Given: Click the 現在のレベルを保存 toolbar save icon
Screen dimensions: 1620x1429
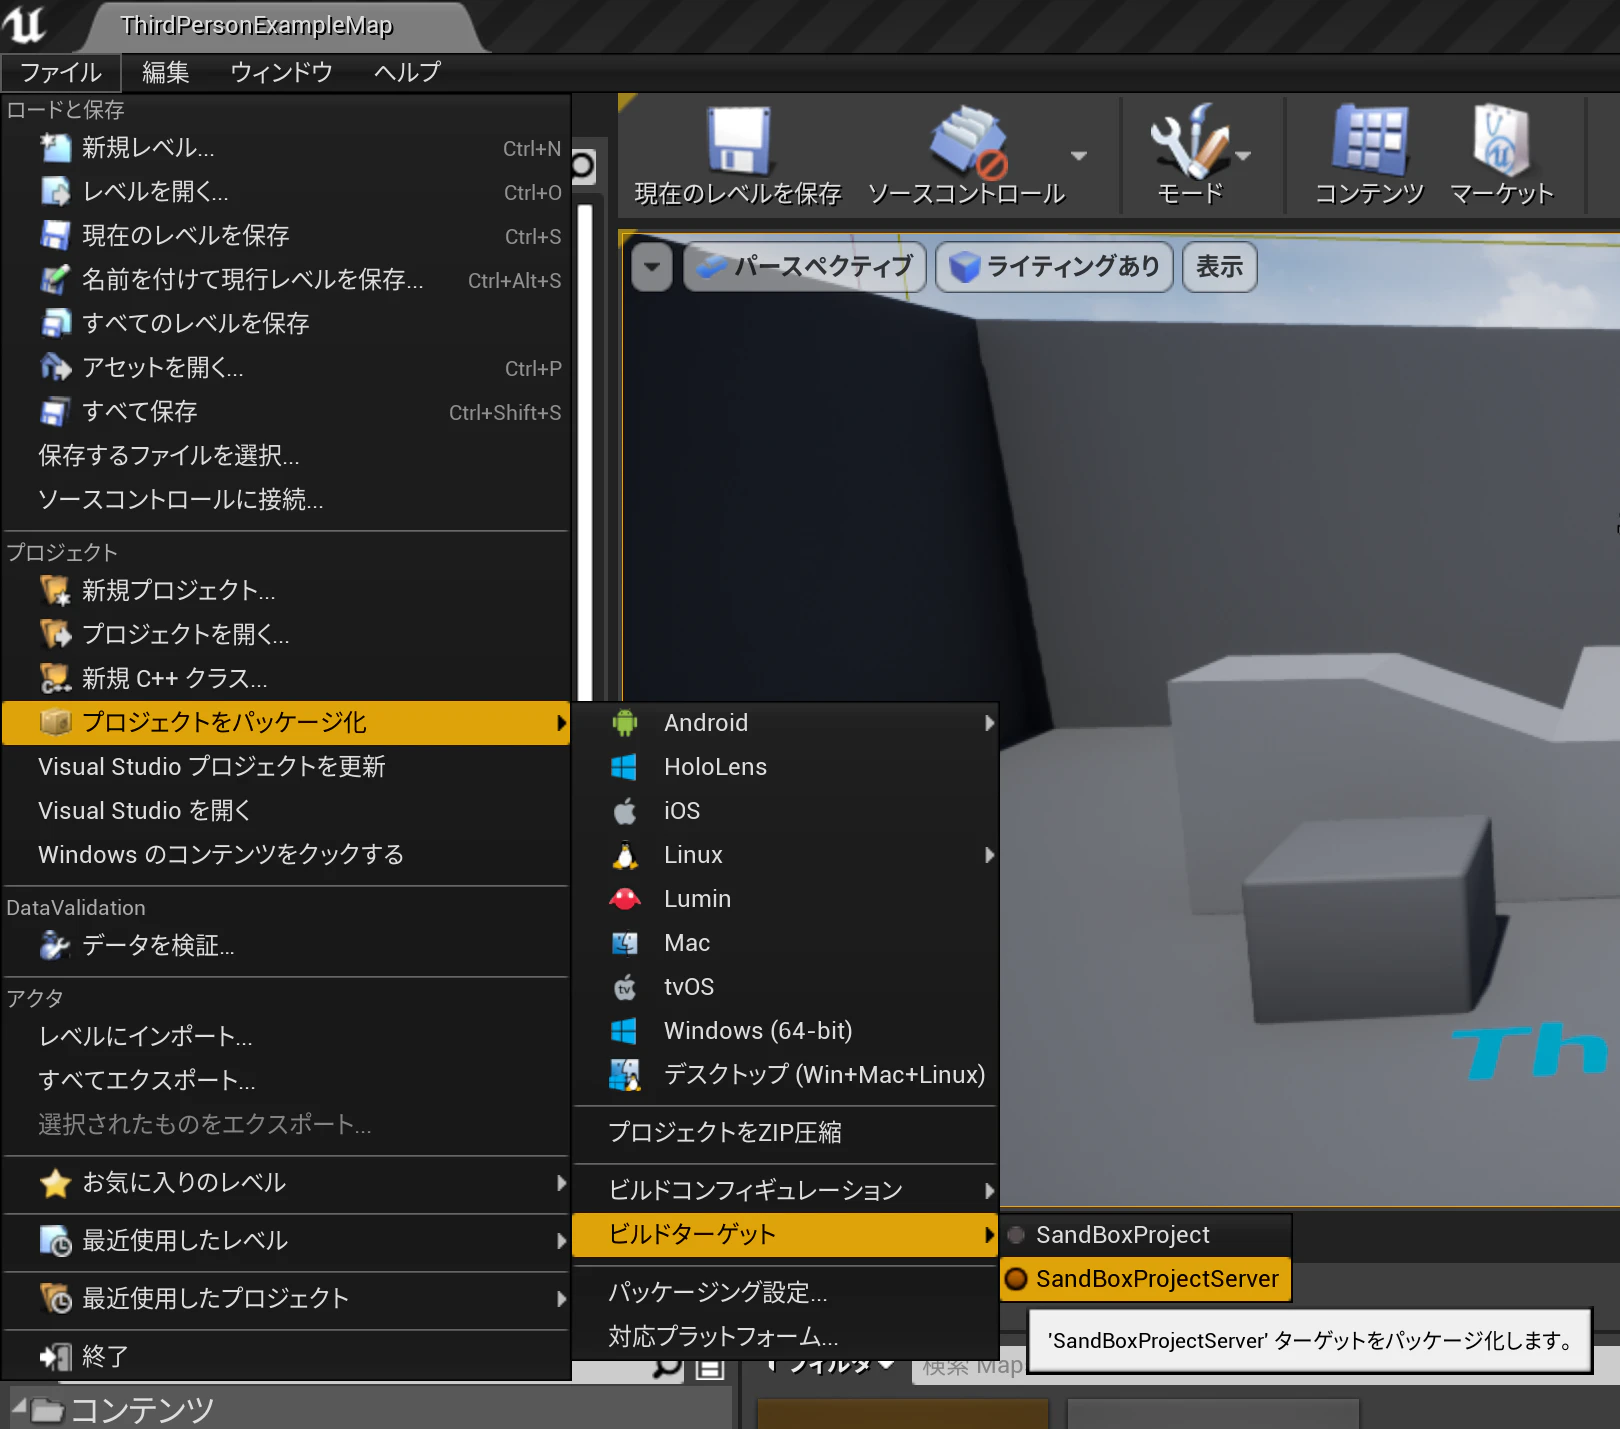Looking at the screenshot, I should (738, 142).
